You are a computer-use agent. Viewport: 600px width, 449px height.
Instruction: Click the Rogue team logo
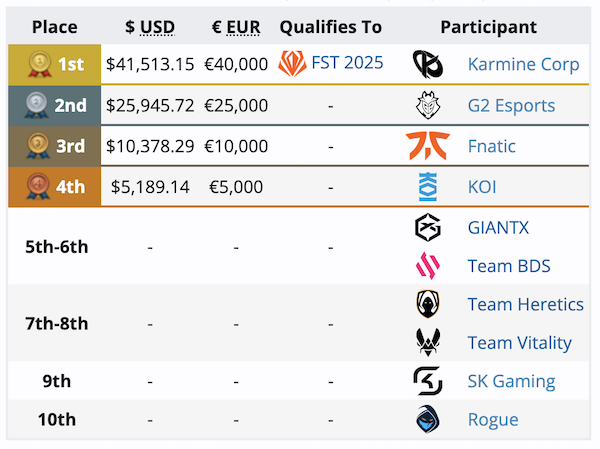coord(428,419)
